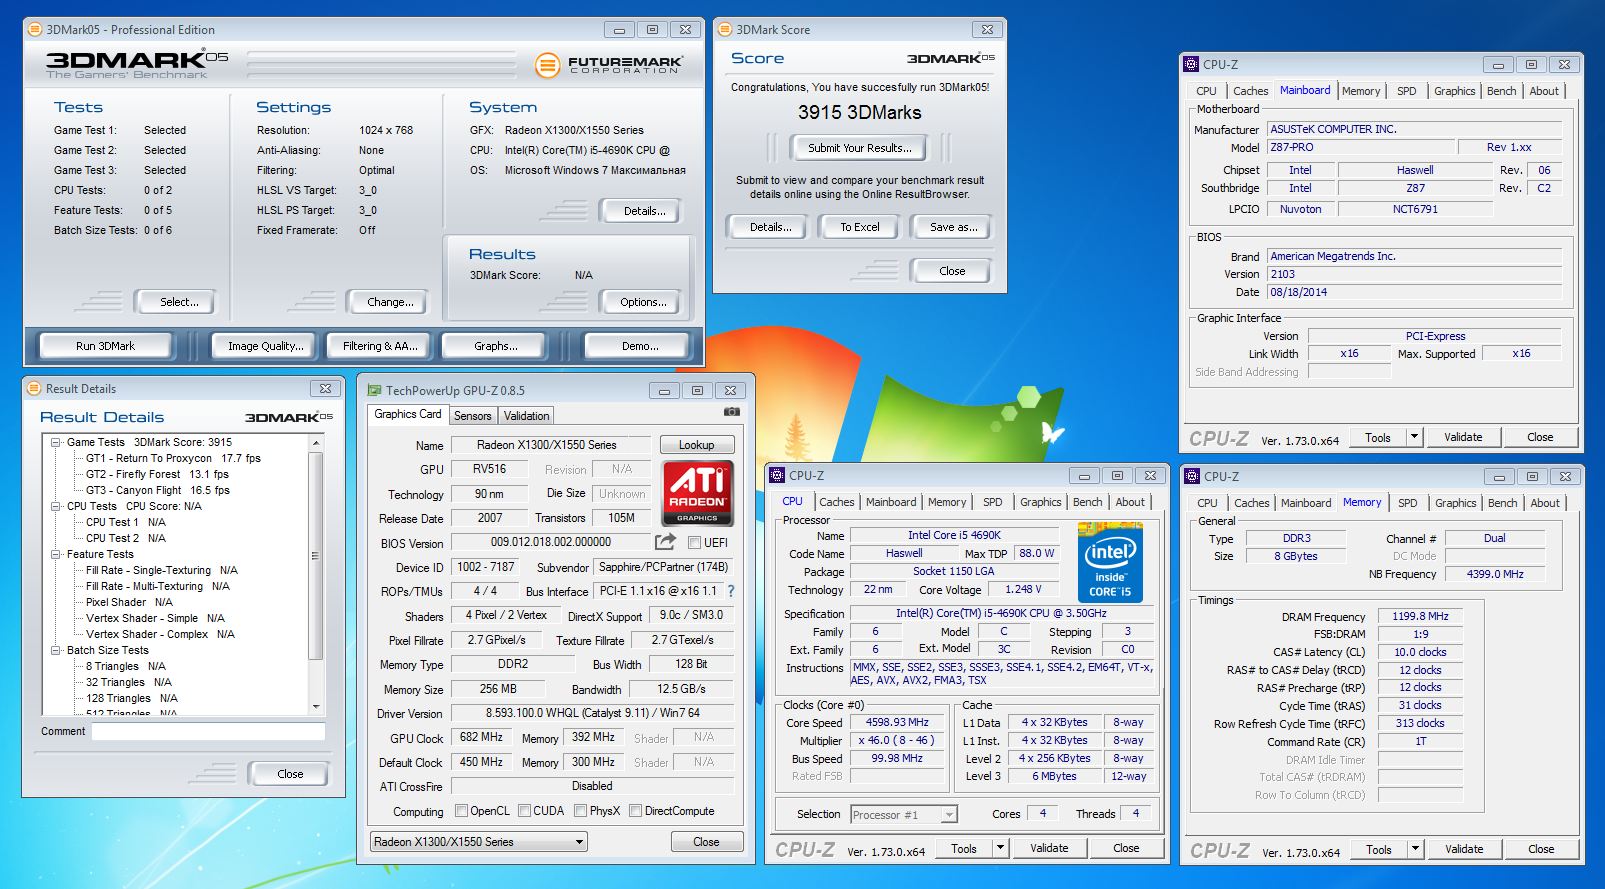This screenshot has height=889, width=1605.
Task: Click 3DMark05 main window title icon
Action: pyautogui.click(x=35, y=29)
